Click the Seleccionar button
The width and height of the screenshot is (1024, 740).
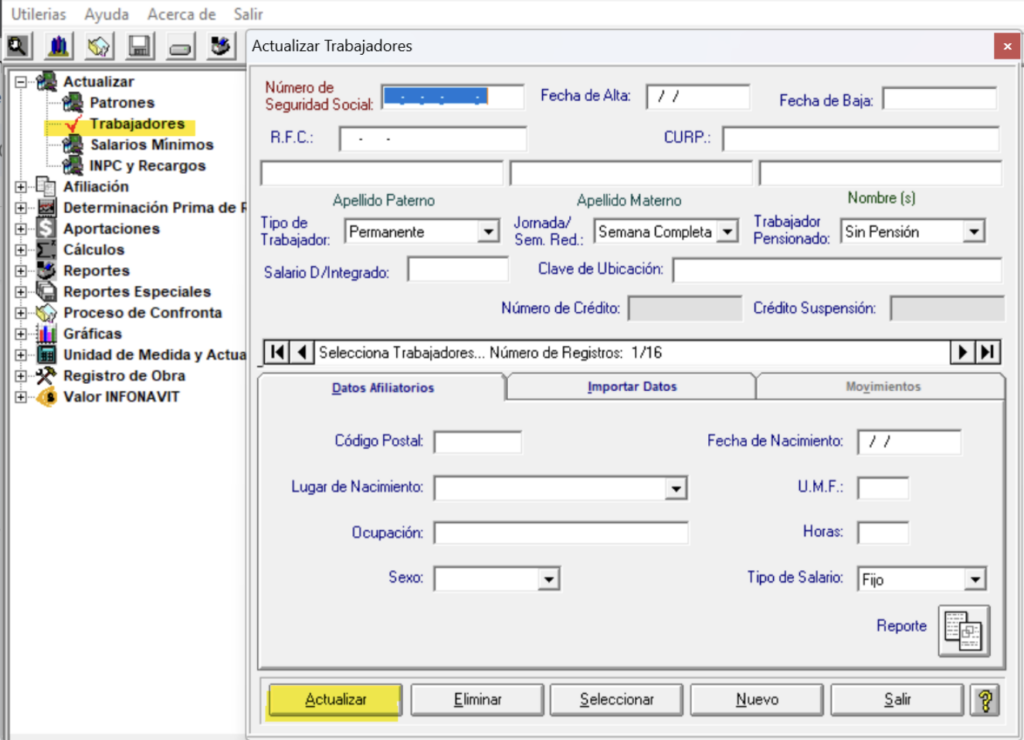[x=616, y=700]
